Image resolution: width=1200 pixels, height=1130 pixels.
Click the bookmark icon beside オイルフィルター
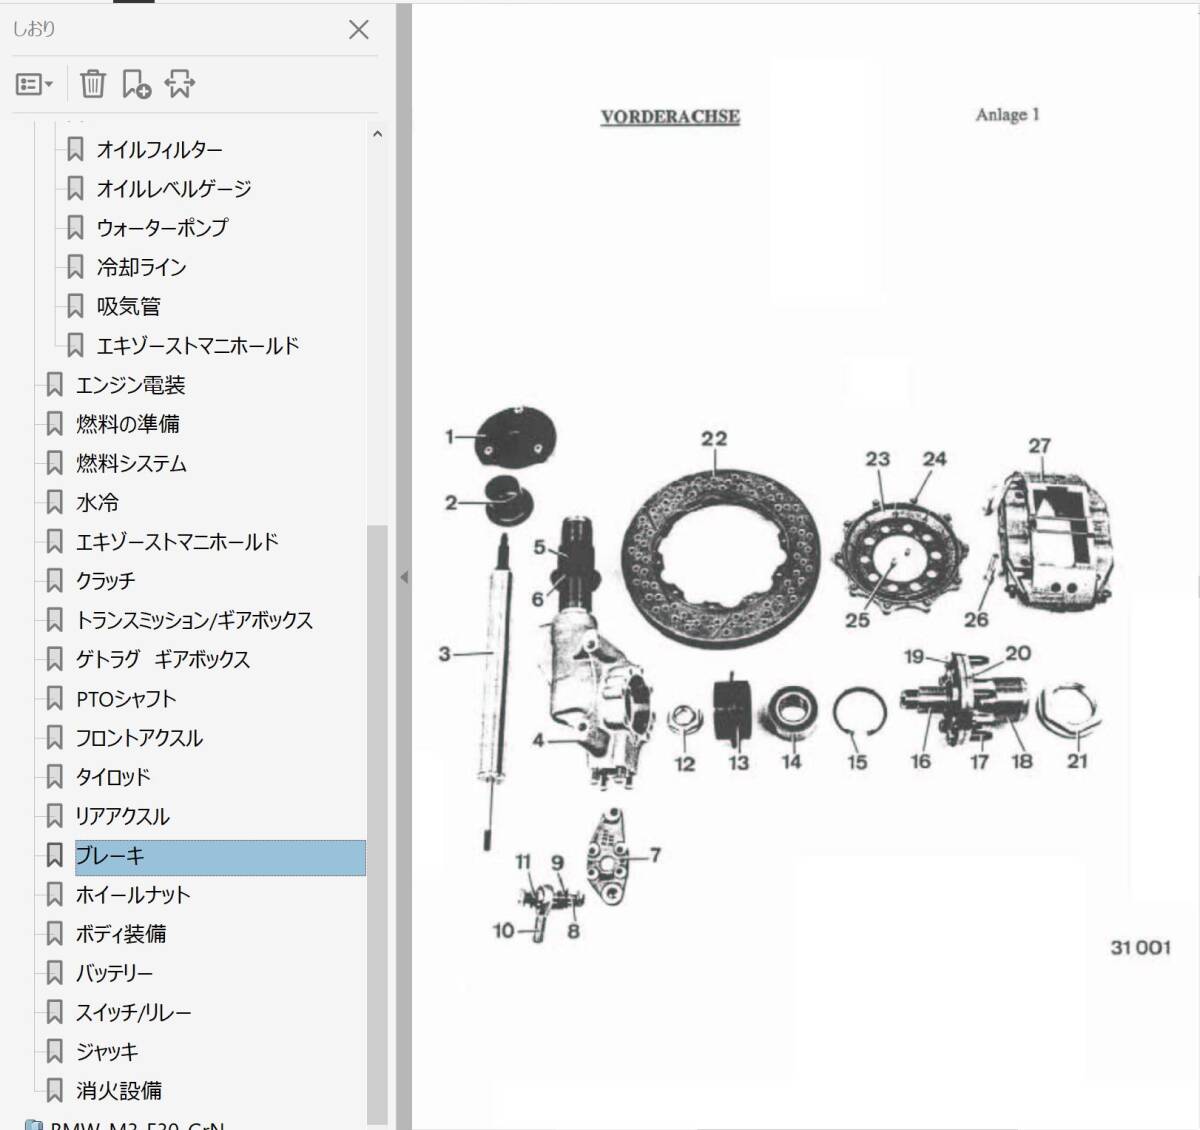[75, 150]
